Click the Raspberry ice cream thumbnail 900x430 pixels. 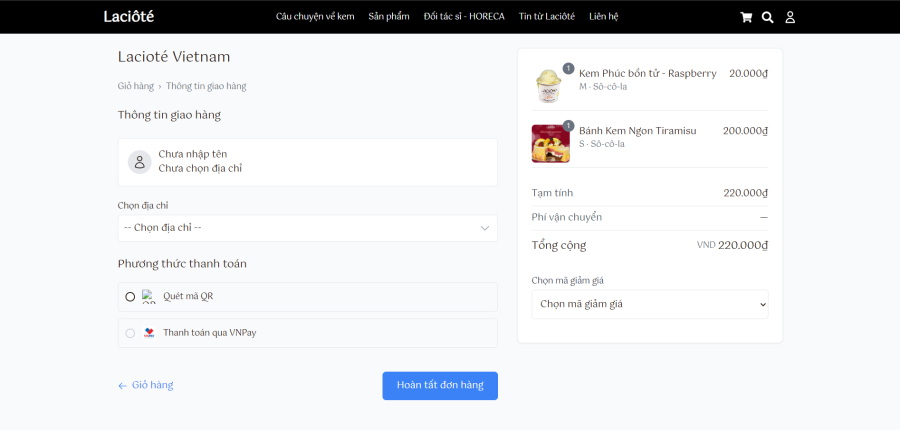(548, 86)
